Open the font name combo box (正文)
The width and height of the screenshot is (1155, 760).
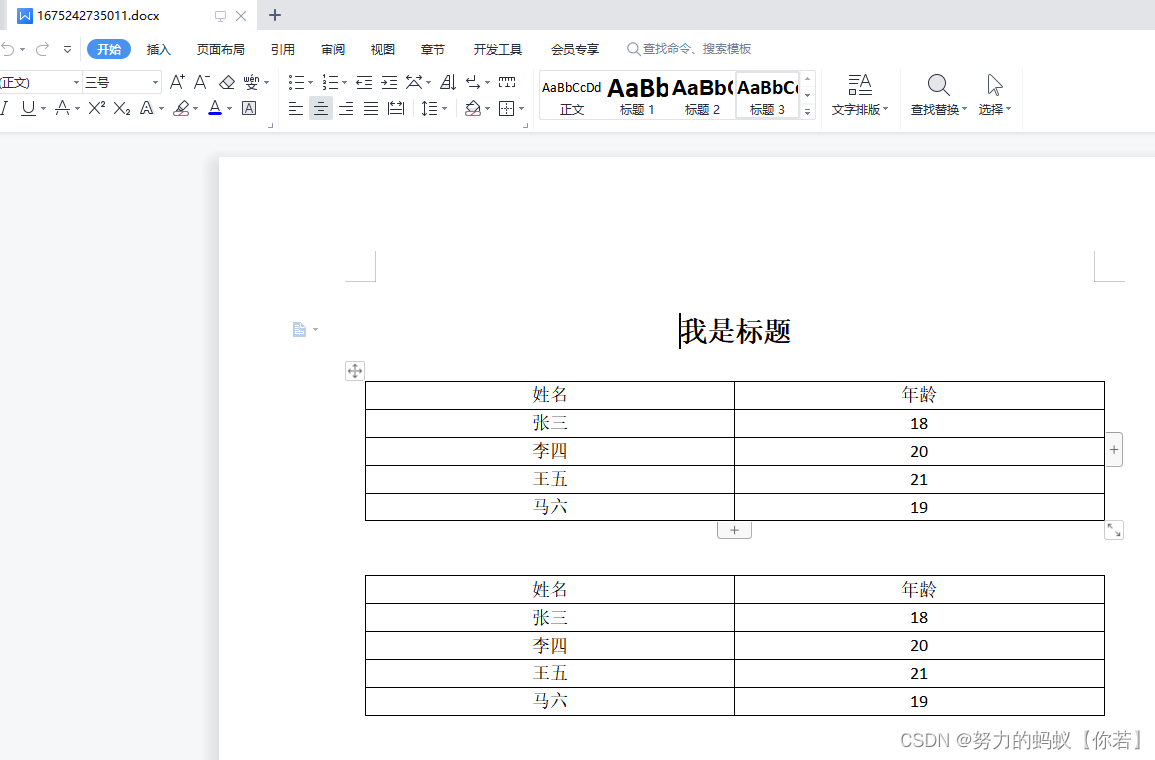click(41, 82)
